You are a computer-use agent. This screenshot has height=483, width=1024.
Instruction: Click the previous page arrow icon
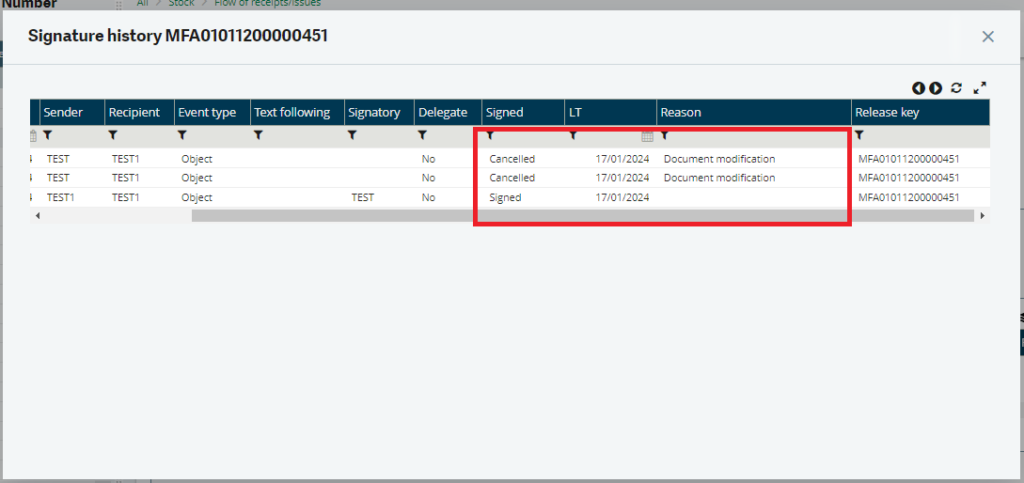(918, 88)
